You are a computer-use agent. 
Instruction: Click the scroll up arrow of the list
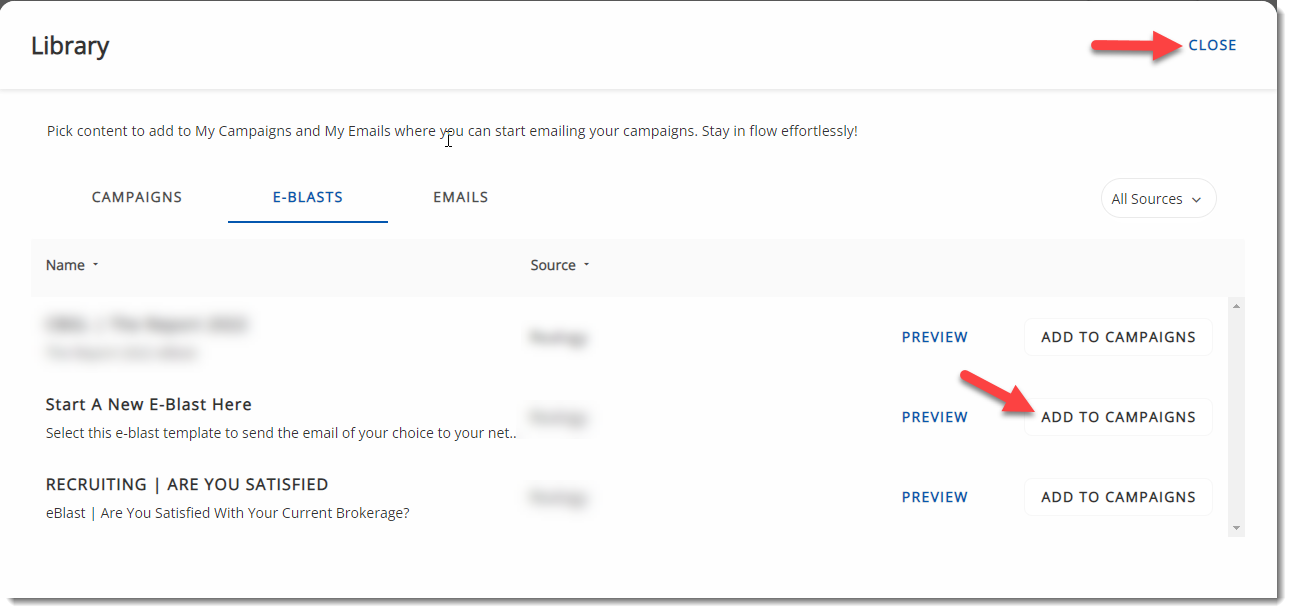[1237, 306]
